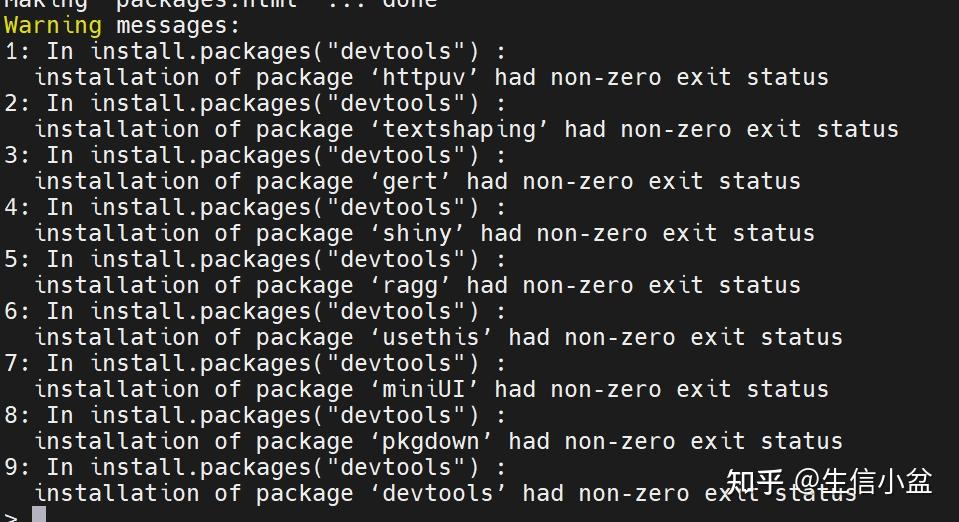Screen dimensions: 959x522
Task: Click the '>' R prompt symbol
Action: click(x=11, y=517)
